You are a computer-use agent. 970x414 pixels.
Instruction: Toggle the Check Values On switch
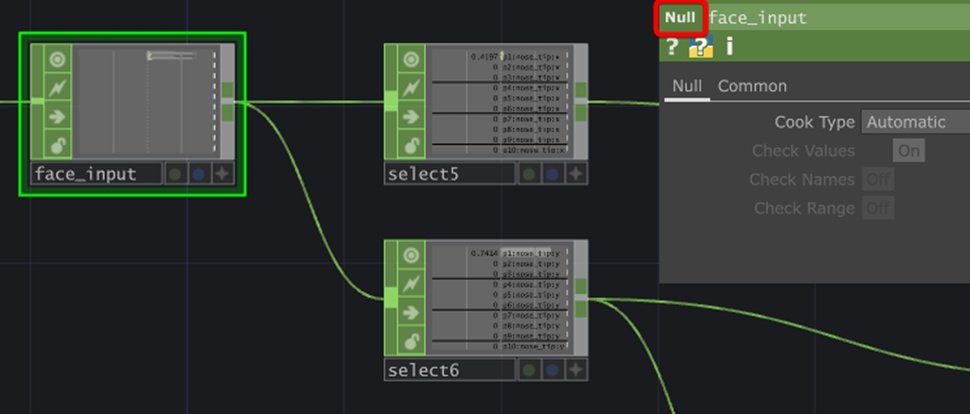tap(908, 151)
